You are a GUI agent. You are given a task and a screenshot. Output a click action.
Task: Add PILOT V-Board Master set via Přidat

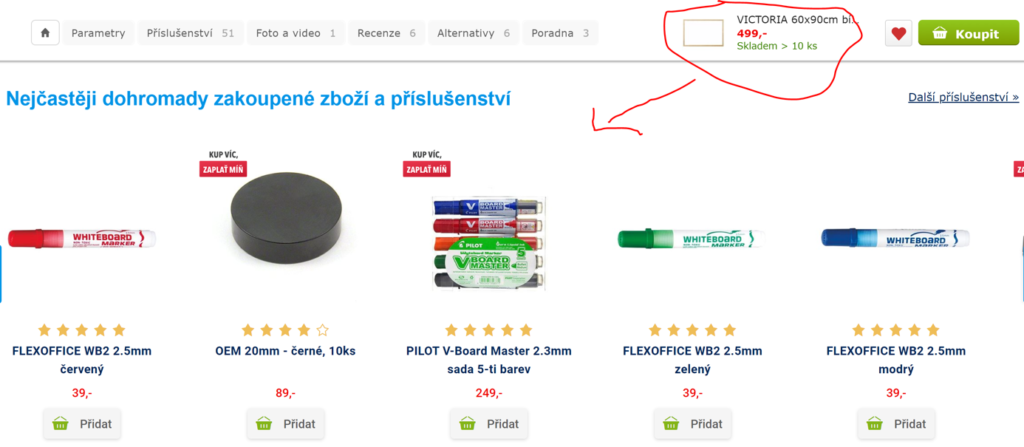click(x=489, y=423)
